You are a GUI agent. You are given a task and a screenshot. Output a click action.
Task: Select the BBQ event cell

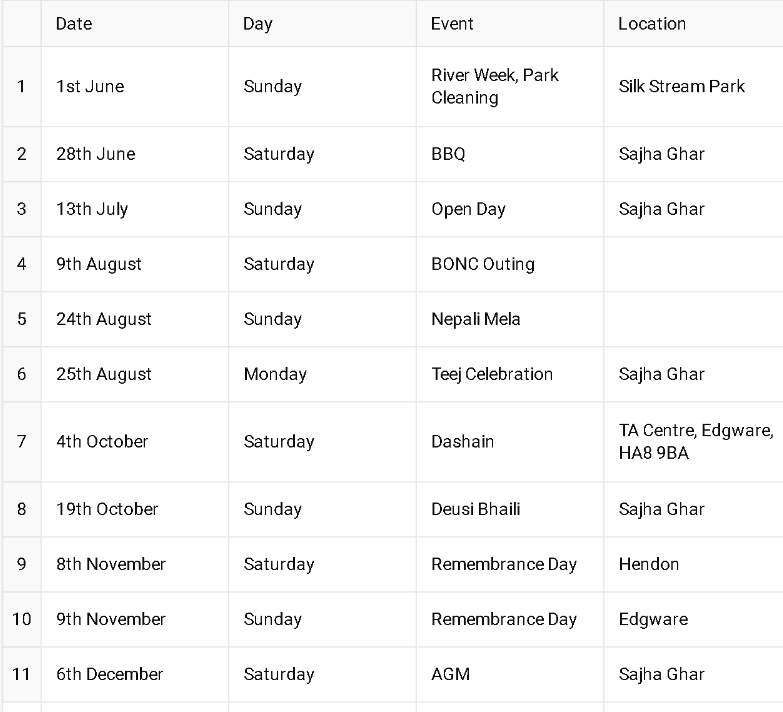510,154
